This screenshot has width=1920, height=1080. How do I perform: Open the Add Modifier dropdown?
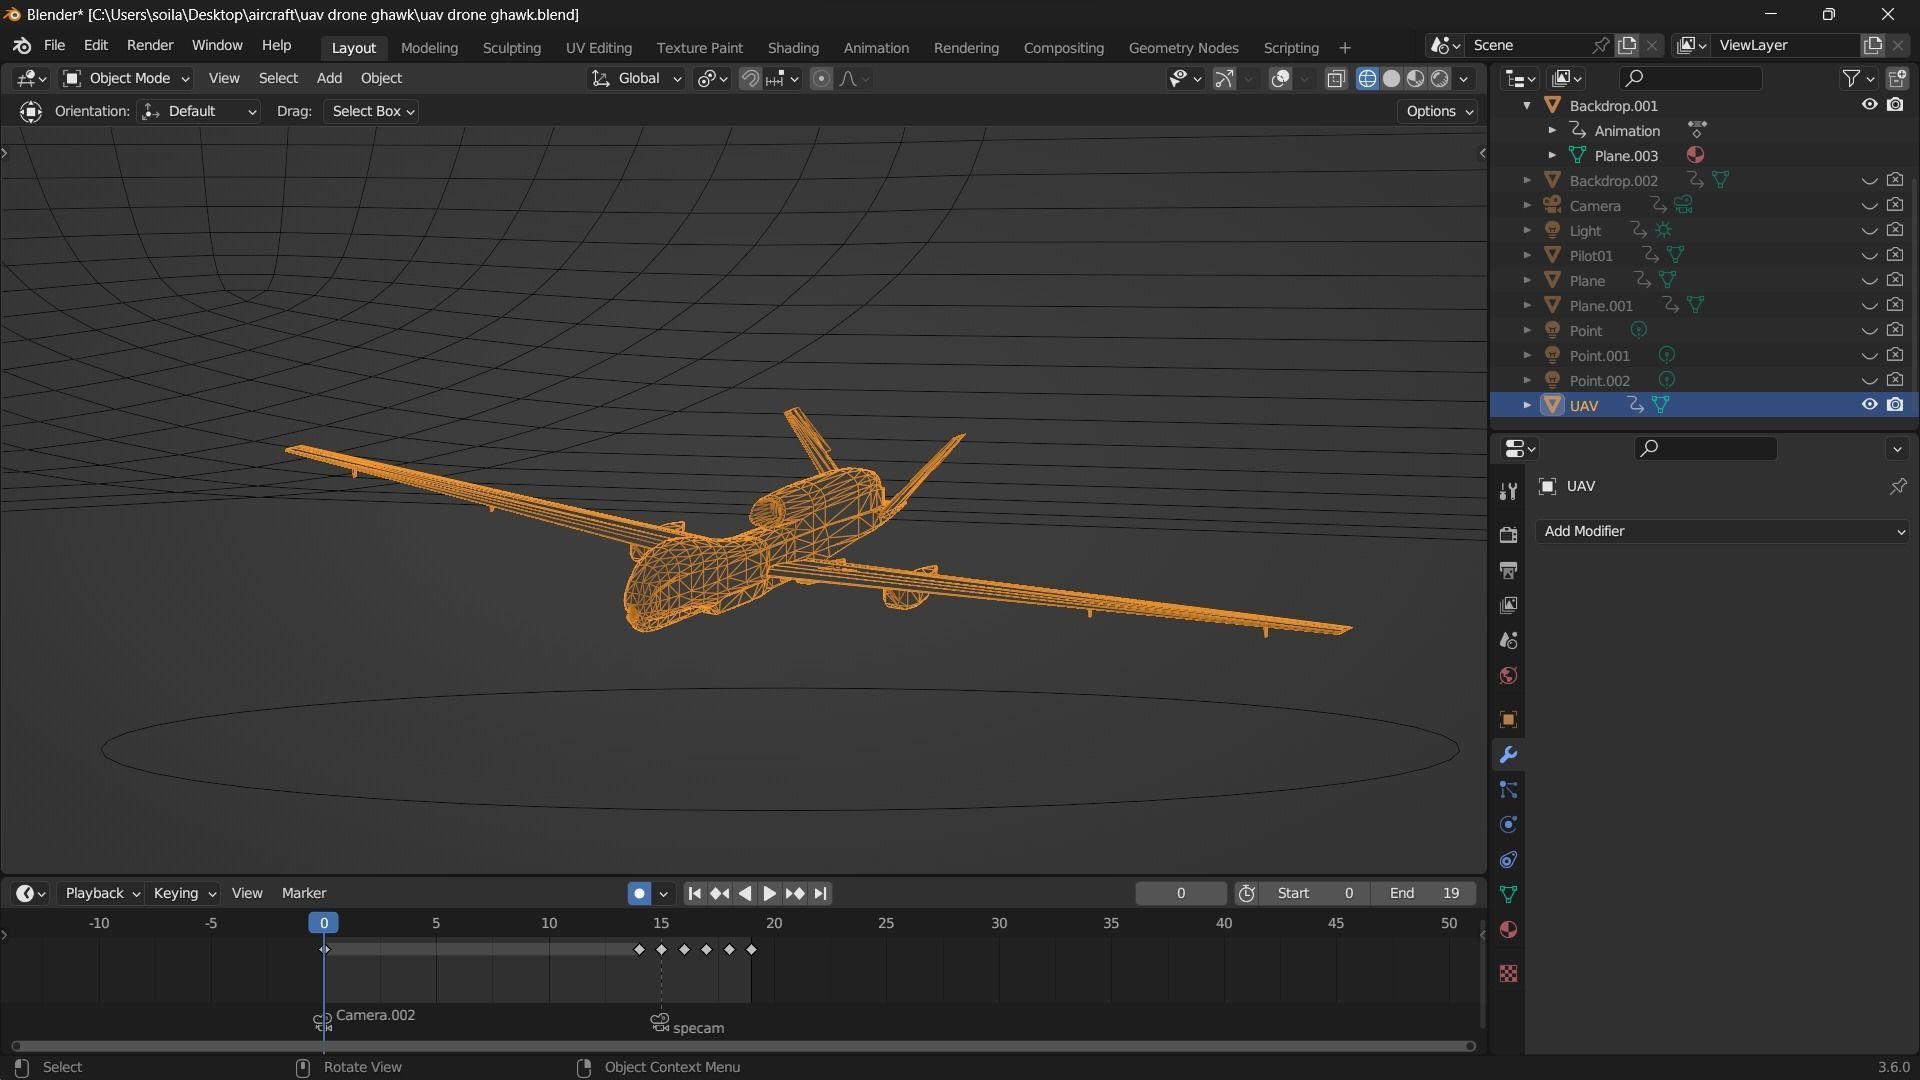coord(1722,531)
